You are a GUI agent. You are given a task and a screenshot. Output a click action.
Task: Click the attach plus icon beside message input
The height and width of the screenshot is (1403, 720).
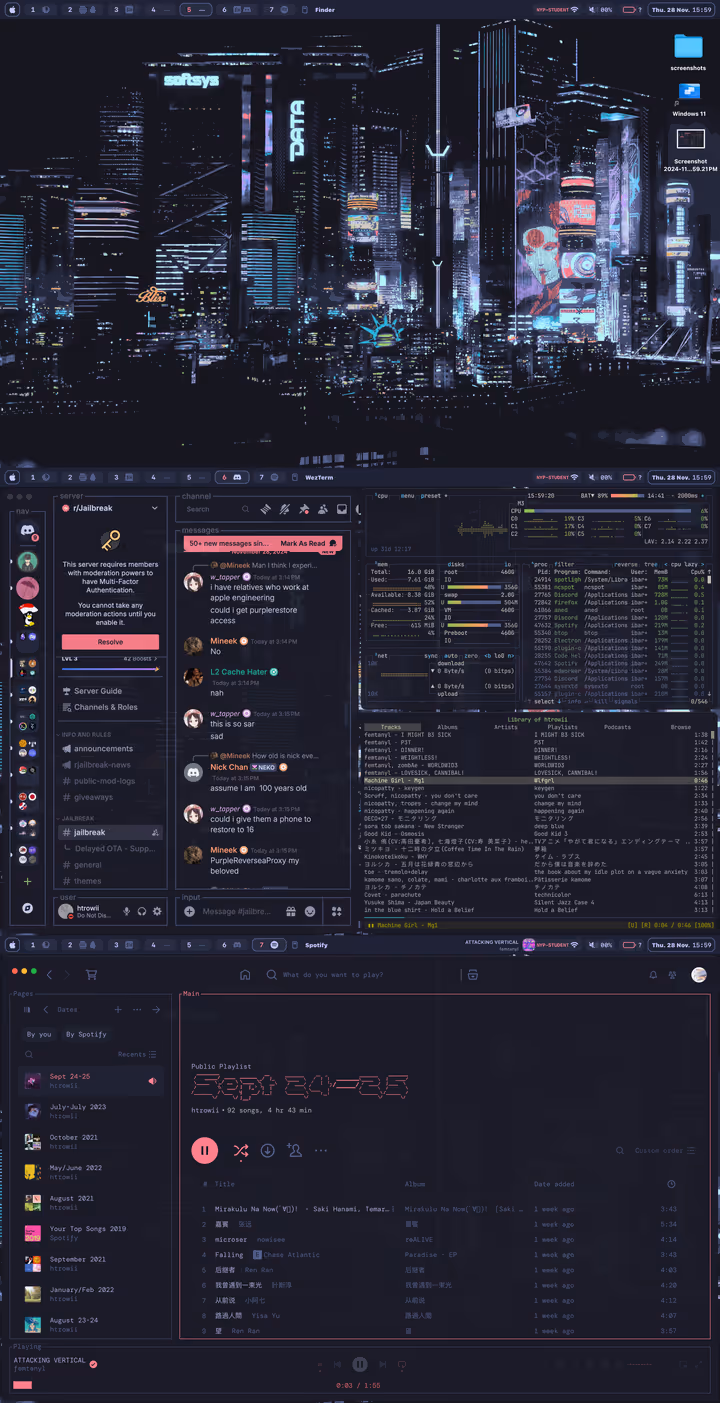pos(190,911)
